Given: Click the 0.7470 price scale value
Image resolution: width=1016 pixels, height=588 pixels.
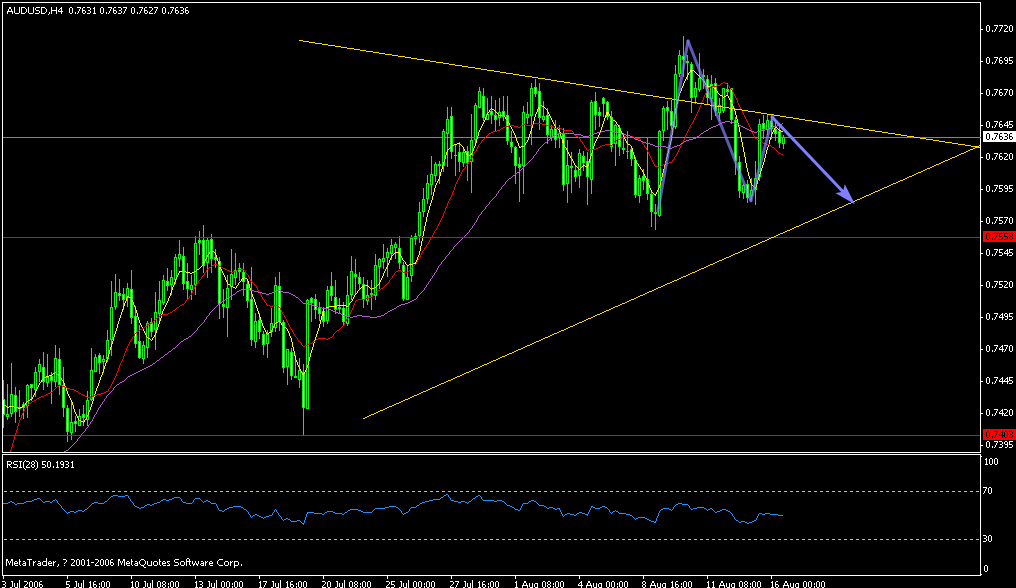Looking at the screenshot, I should click(x=999, y=349).
